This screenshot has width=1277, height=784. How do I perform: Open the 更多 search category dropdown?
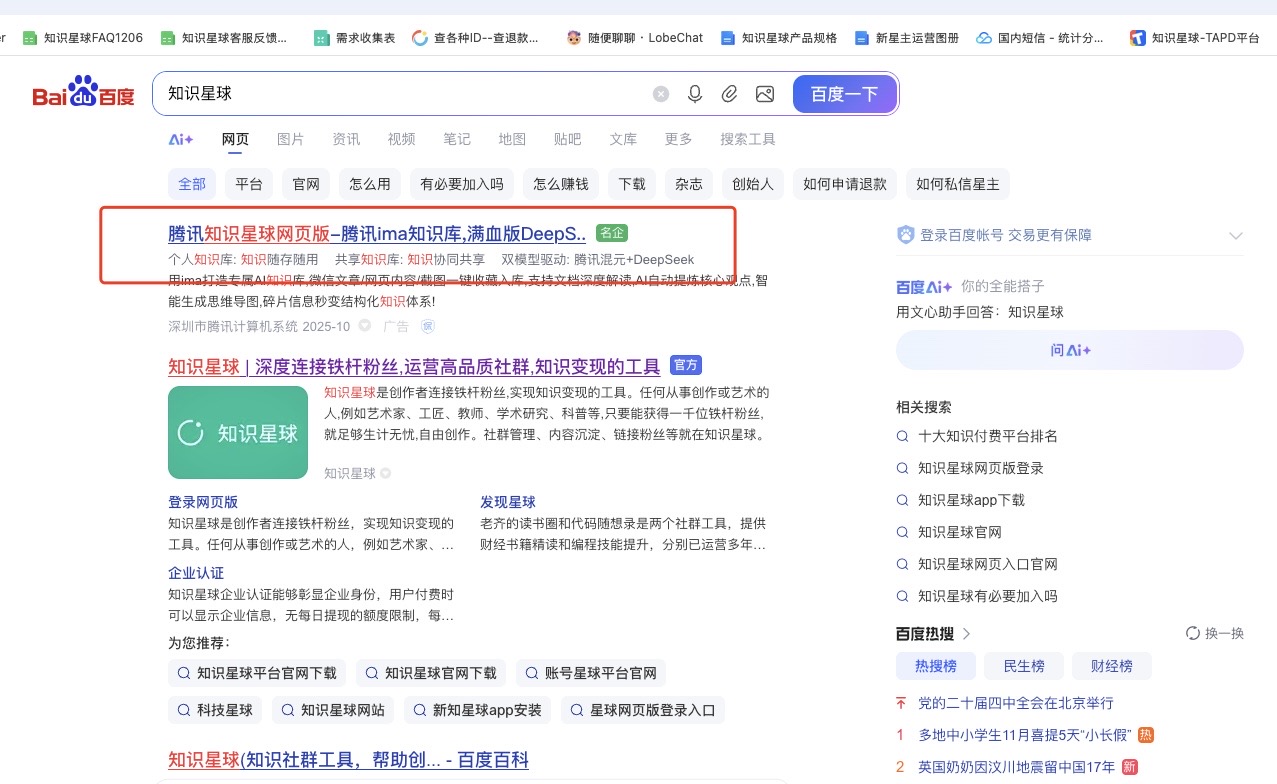click(x=678, y=139)
